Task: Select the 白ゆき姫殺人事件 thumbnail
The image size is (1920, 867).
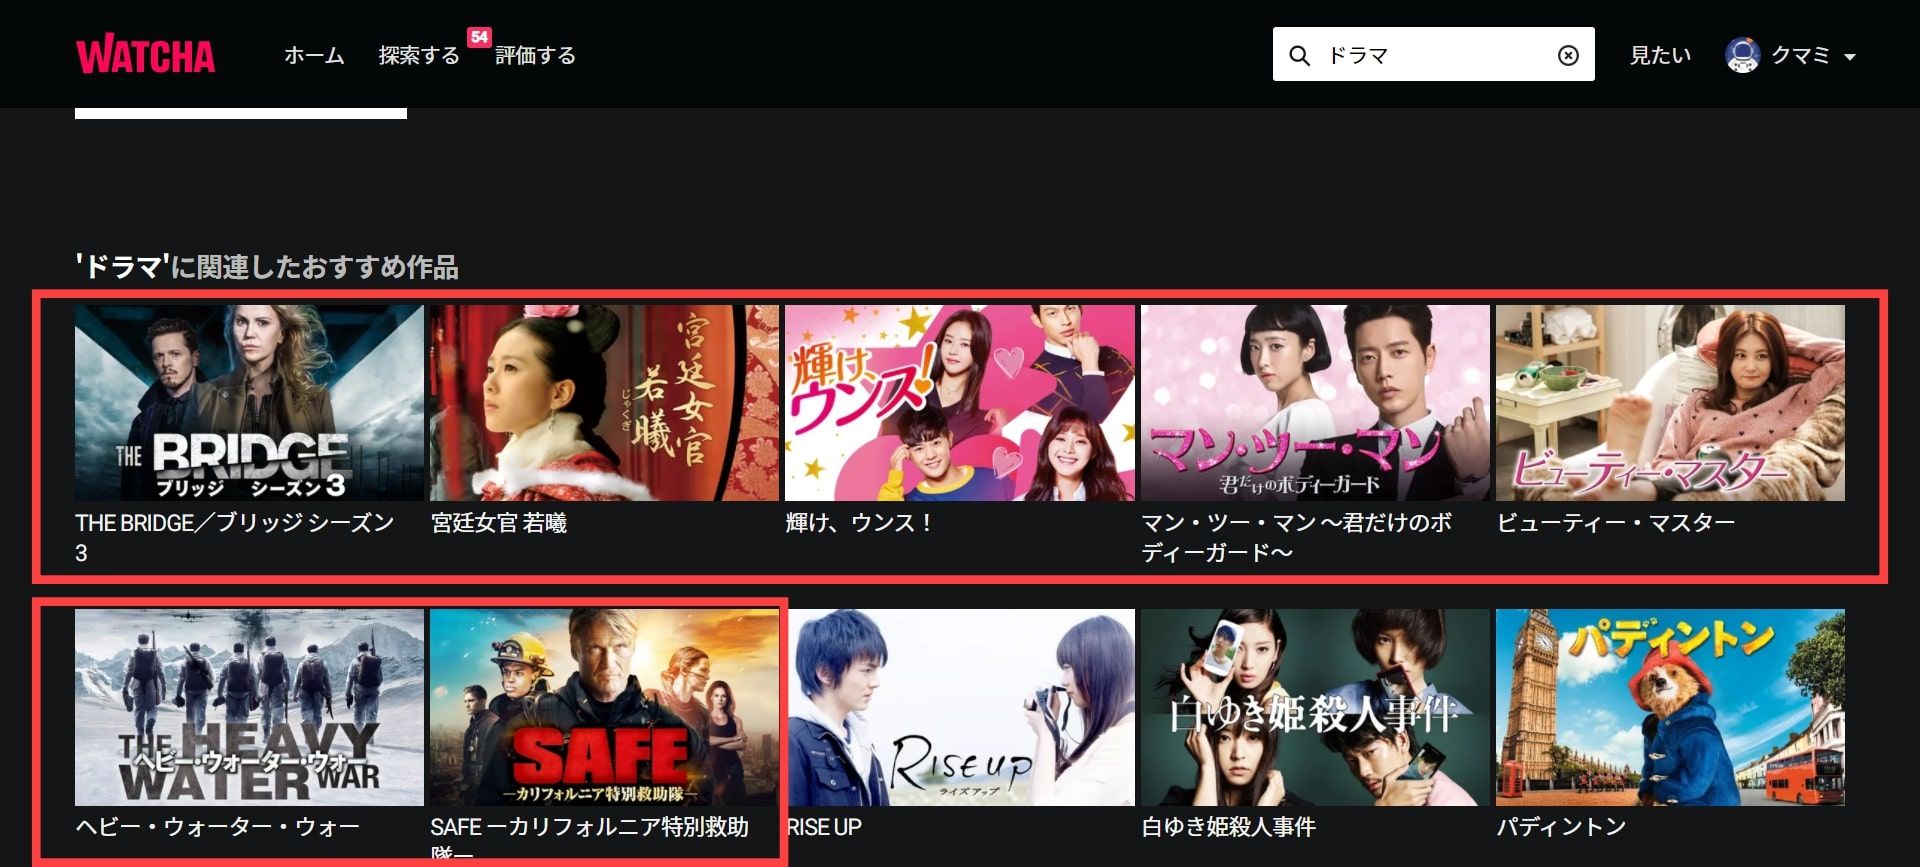Action: (x=1314, y=707)
